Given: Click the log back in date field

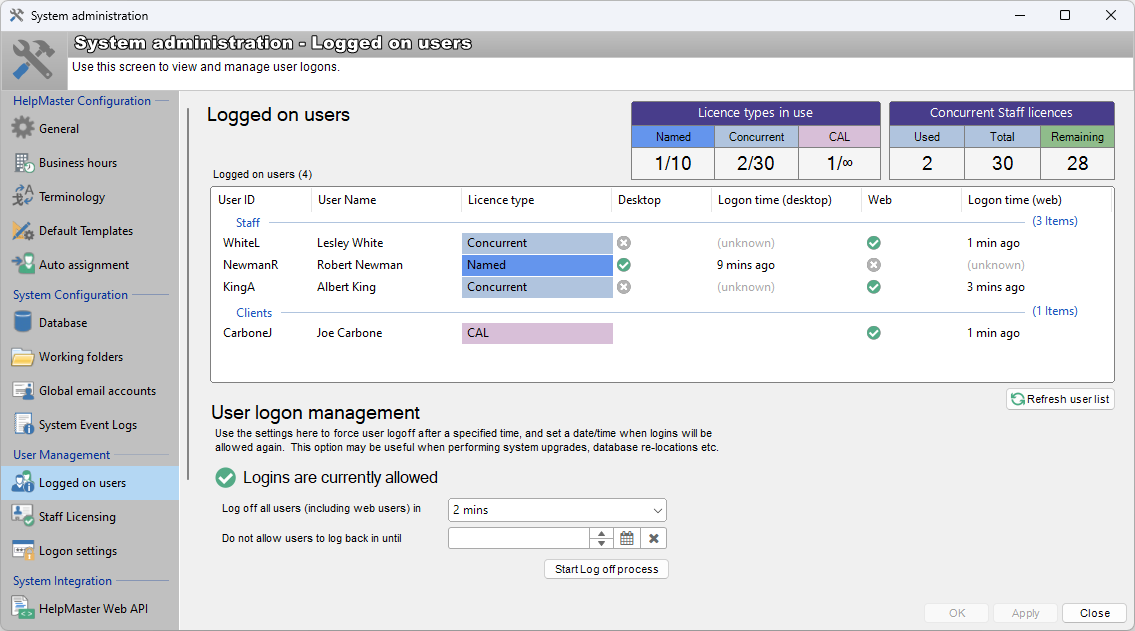Looking at the screenshot, I should coord(518,538).
